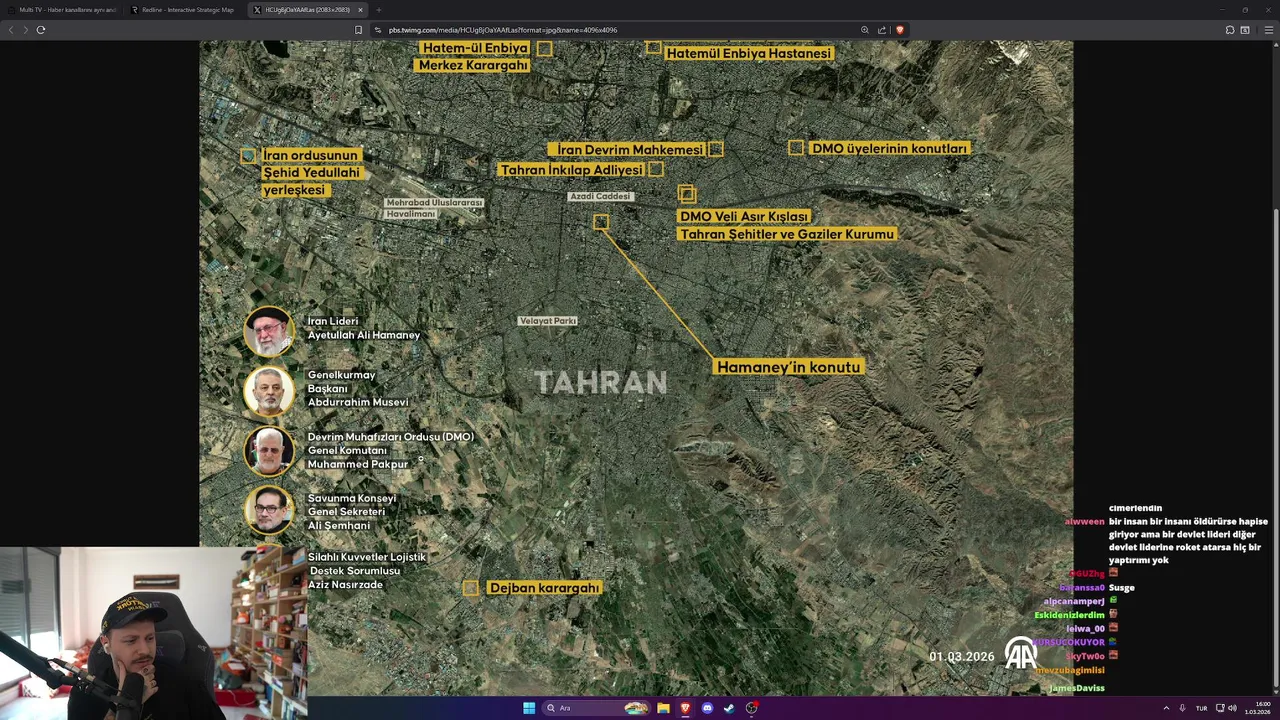The image size is (1280, 720).
Task: Click the DMO Veli Asır Kışlası label
Action: [744, 216]
